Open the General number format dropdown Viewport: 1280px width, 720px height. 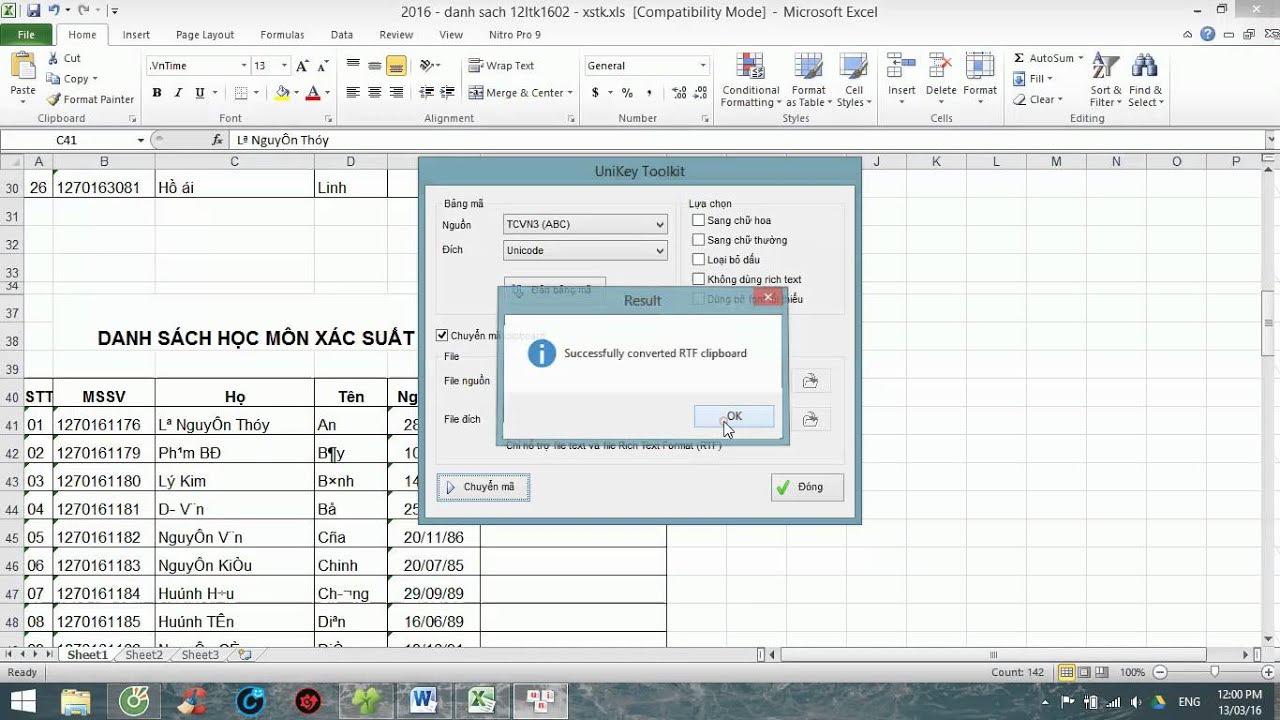coord(703,66)
